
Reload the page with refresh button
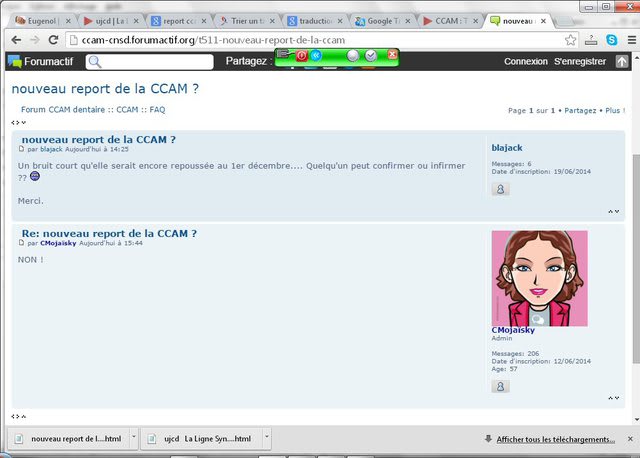click(54, 40)
